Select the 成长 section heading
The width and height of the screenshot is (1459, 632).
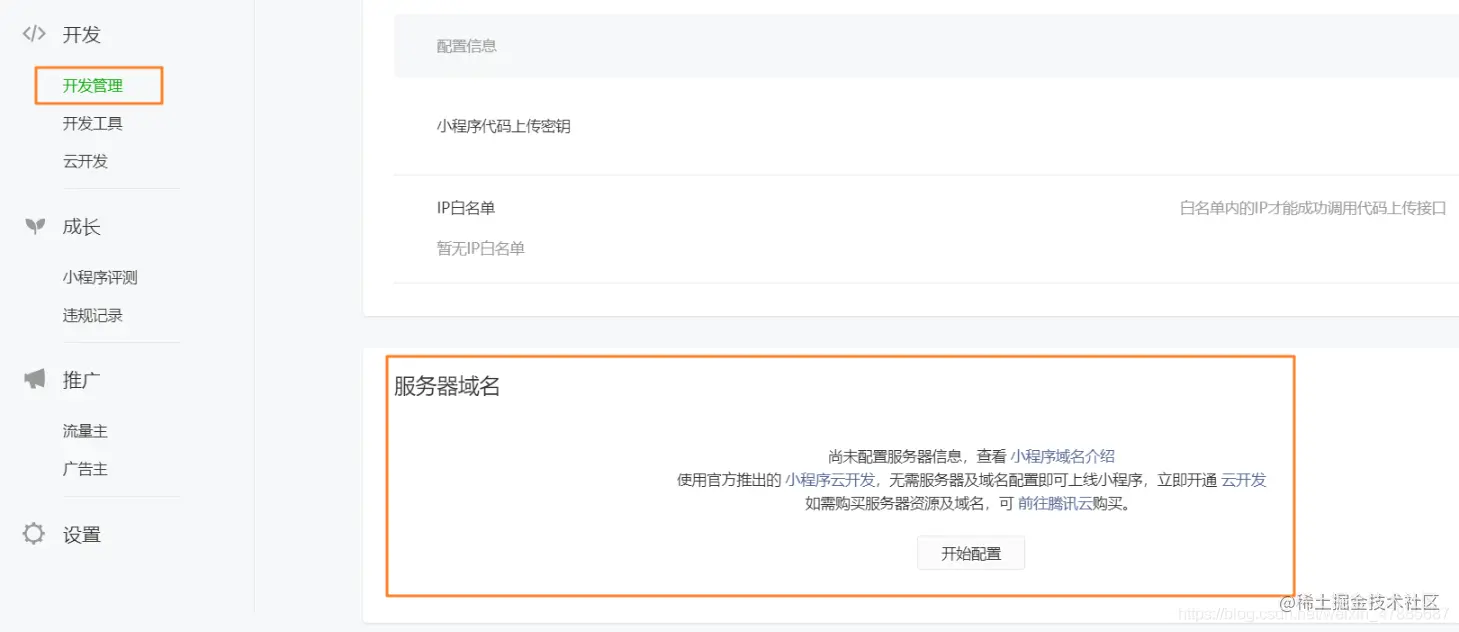click(x=82, y=227)
